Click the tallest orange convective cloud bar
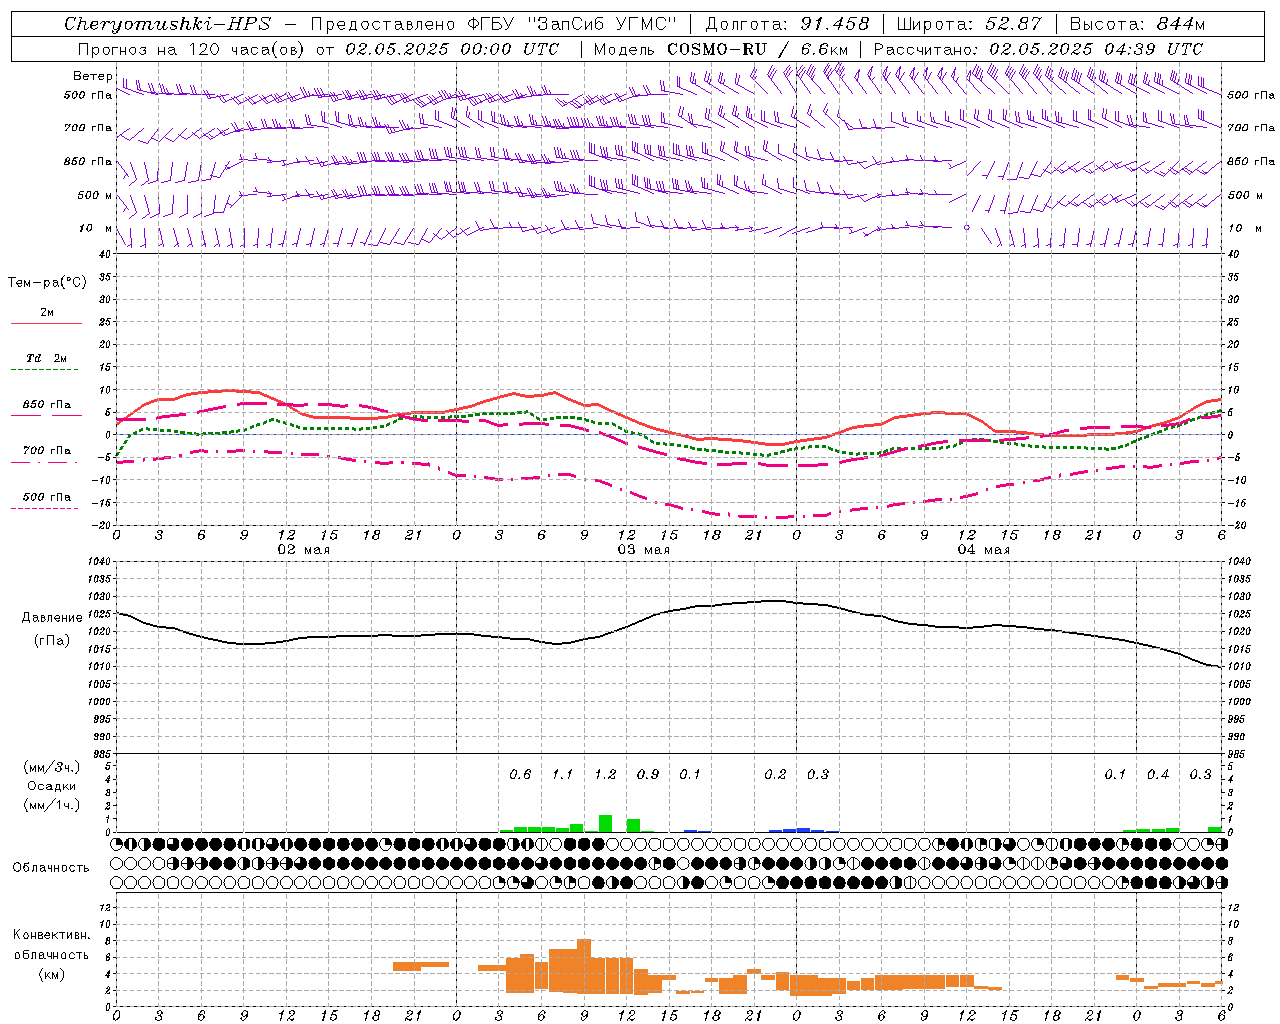This screenshot has height=1024, width=1280. tap(584, 966)
